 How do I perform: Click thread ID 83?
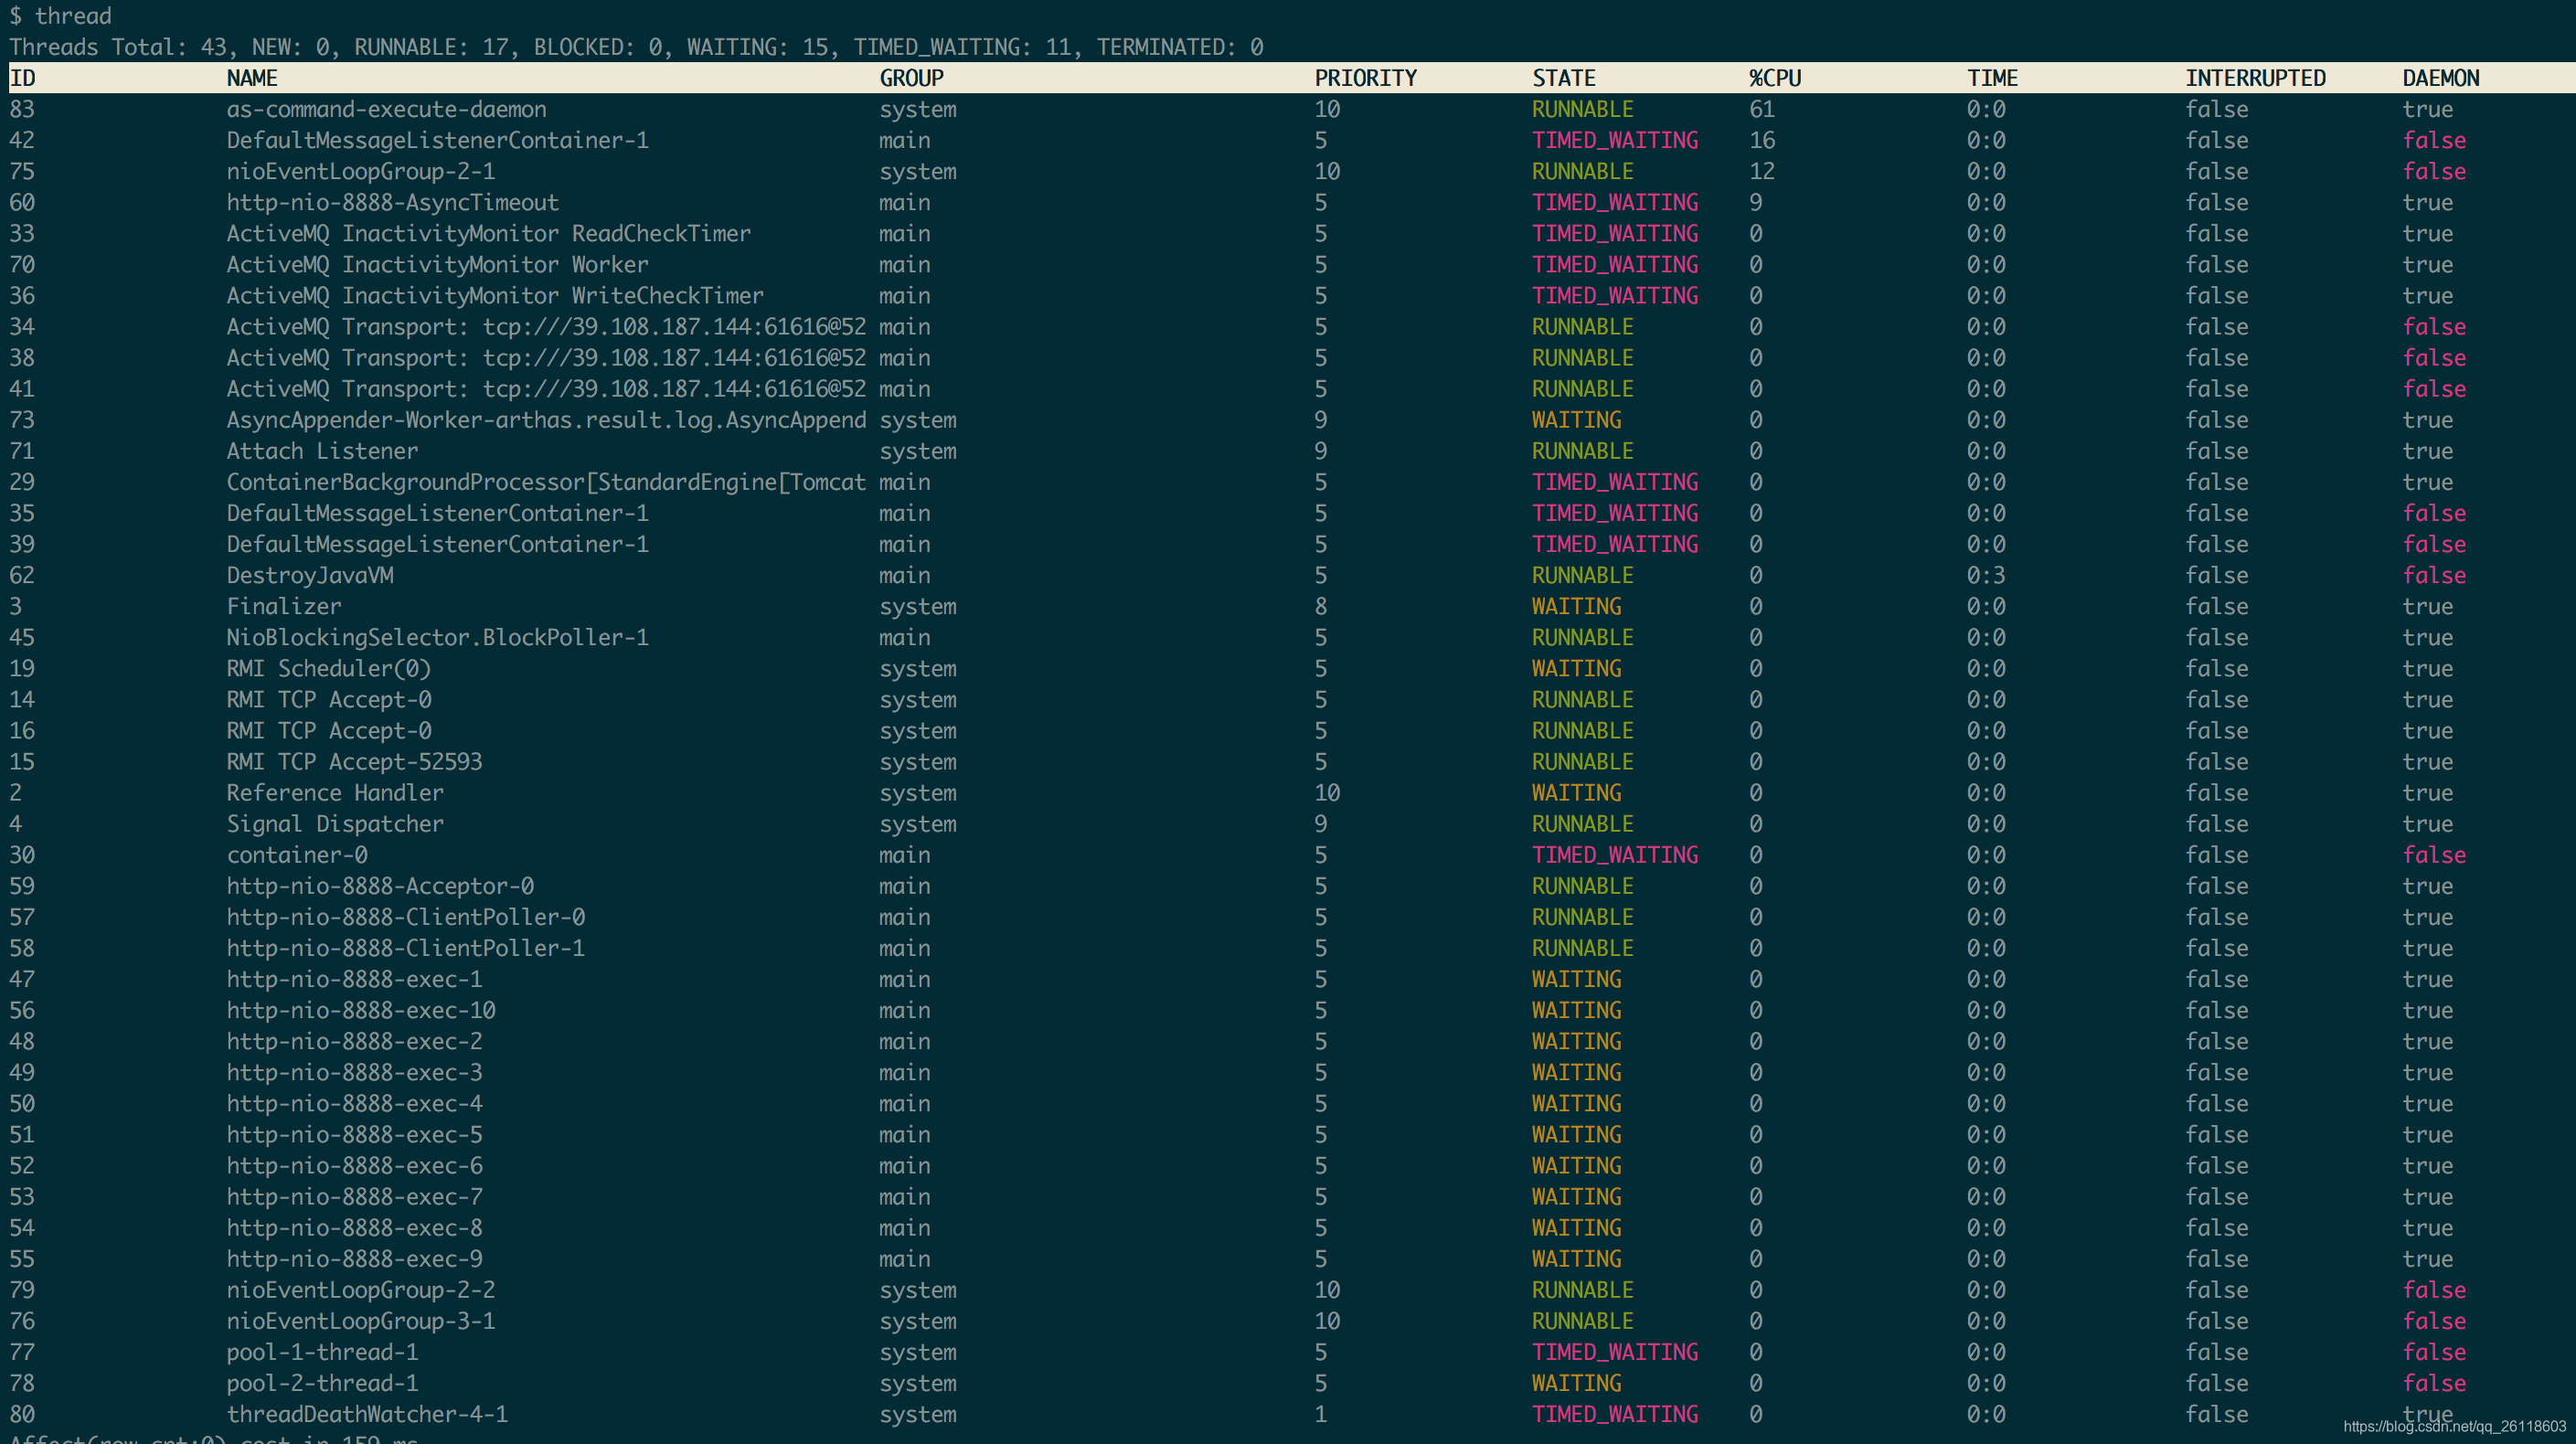(x=22, y=109)
